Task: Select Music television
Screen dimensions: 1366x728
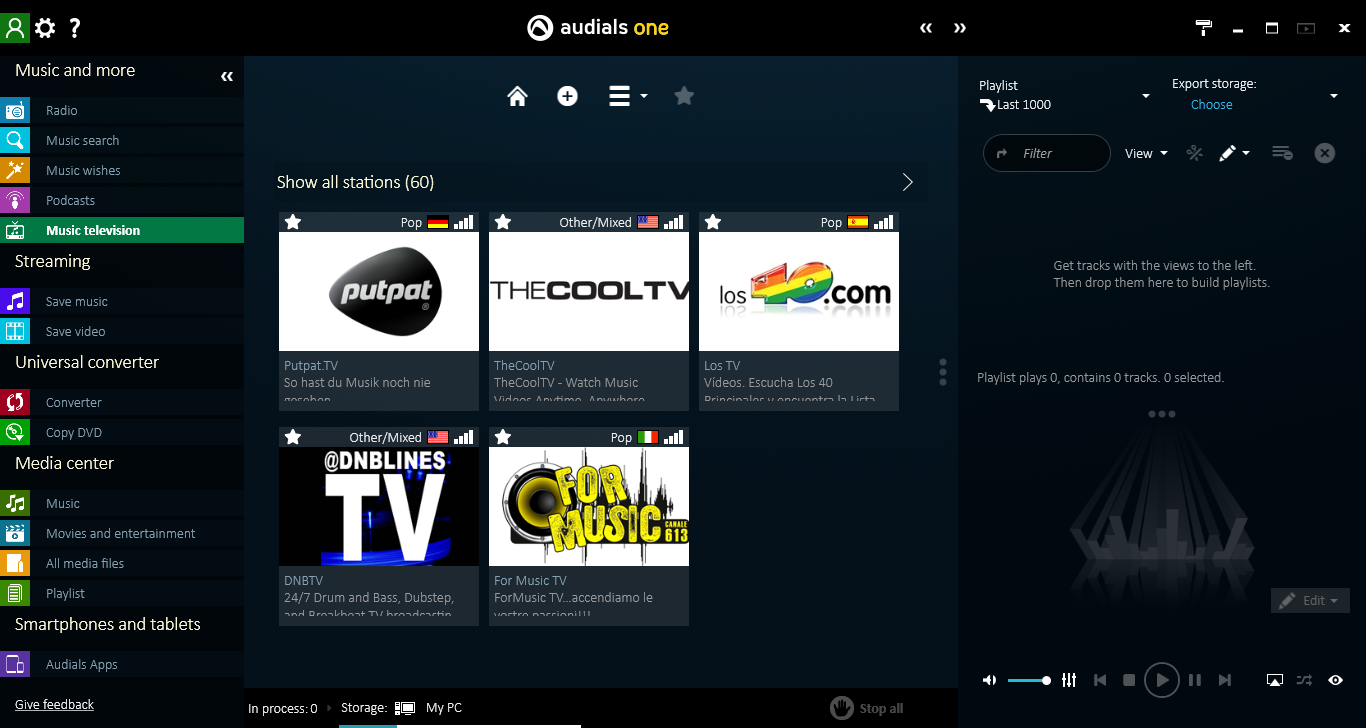Action: [122, 230]
